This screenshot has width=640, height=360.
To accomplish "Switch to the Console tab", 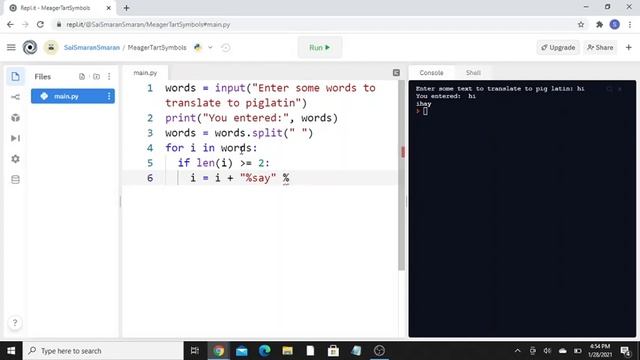I will click(431, 73).
